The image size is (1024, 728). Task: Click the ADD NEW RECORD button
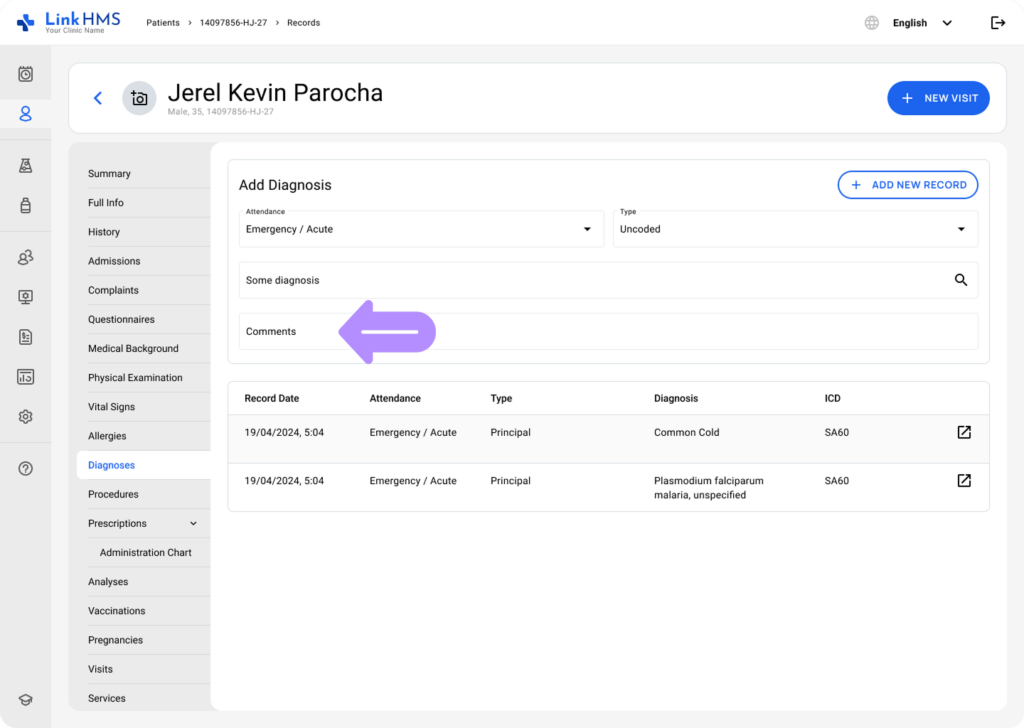[x=907, y=184]
